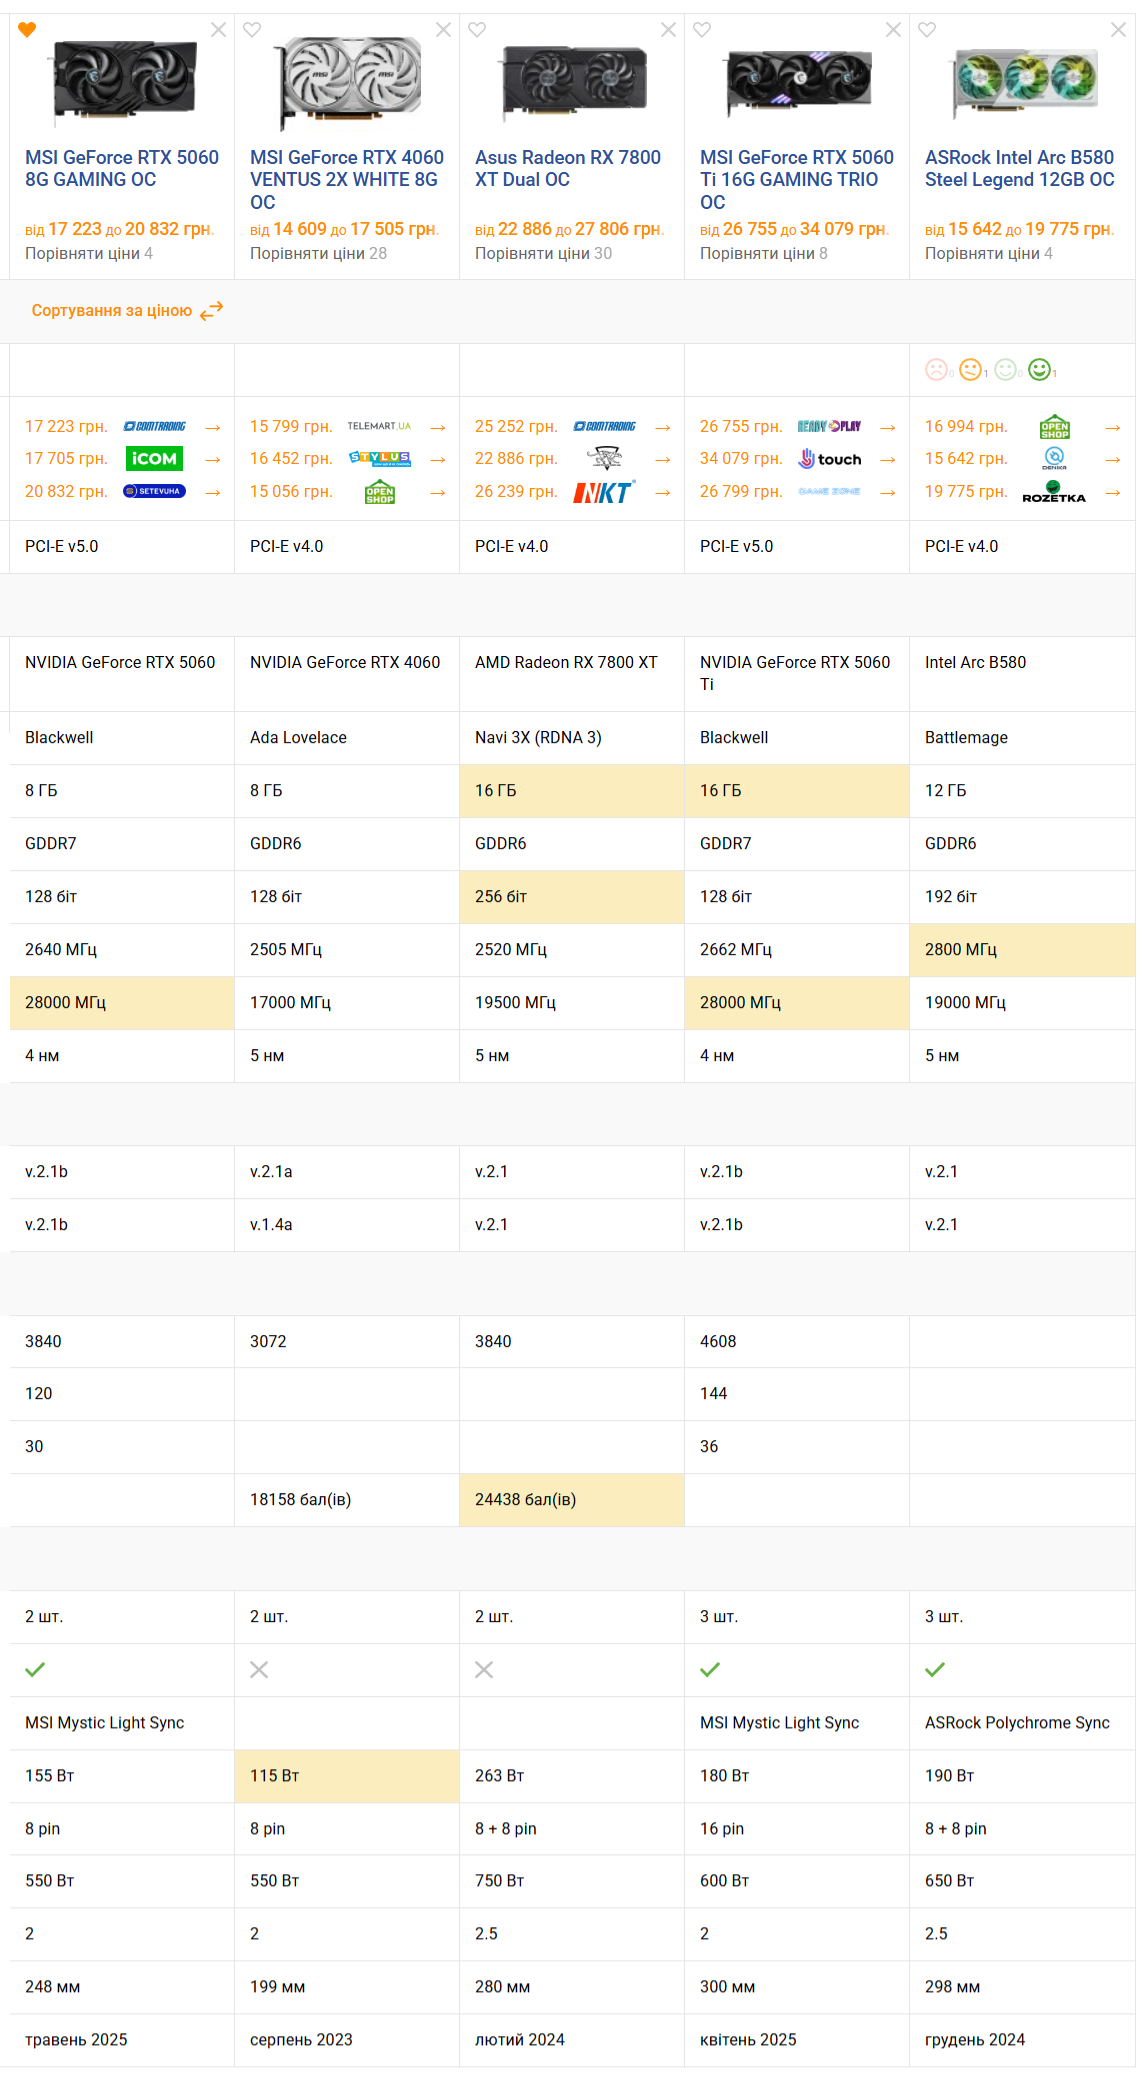Click arrow for the 19 775 грн. offer
Image resolution: width=1144 pixels, height=2091 pixels.
click(x=1113, y=493)
